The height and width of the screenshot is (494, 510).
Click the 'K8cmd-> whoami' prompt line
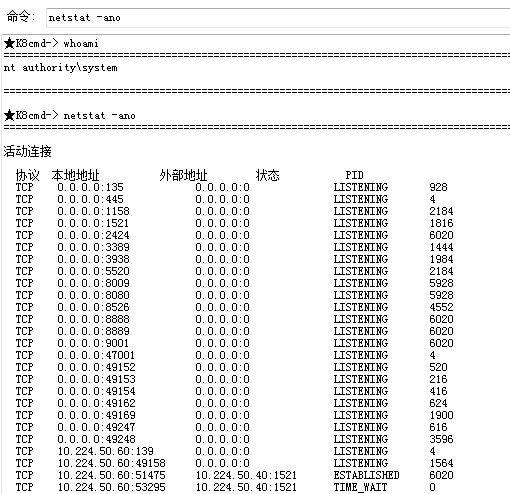click(51, 43)
